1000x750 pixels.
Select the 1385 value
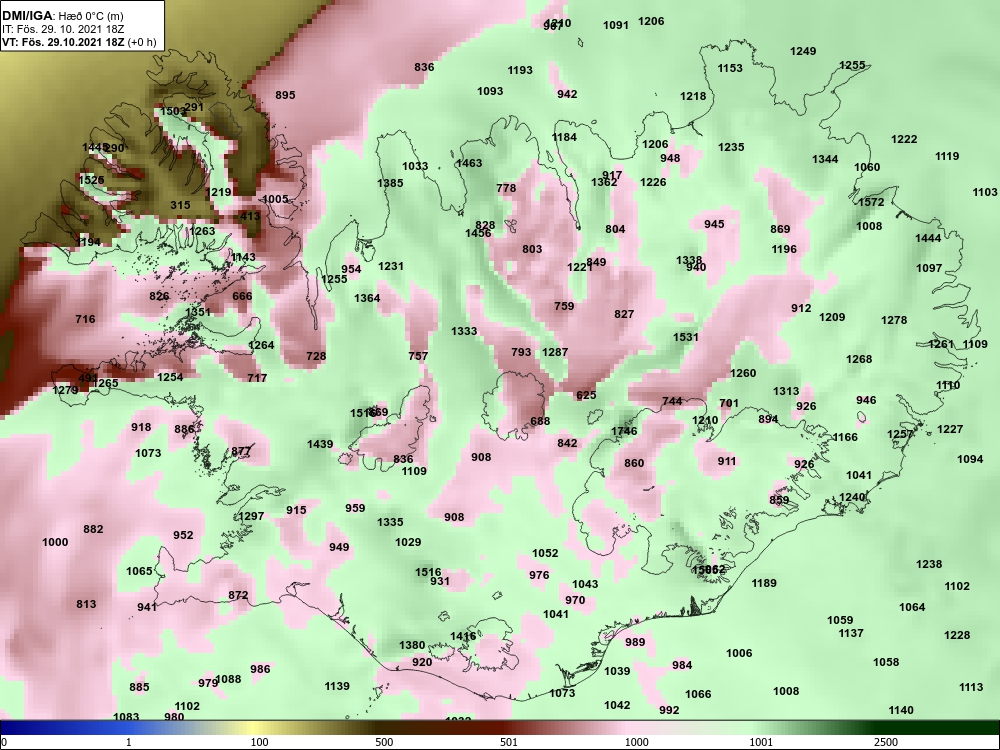[390, 184]
